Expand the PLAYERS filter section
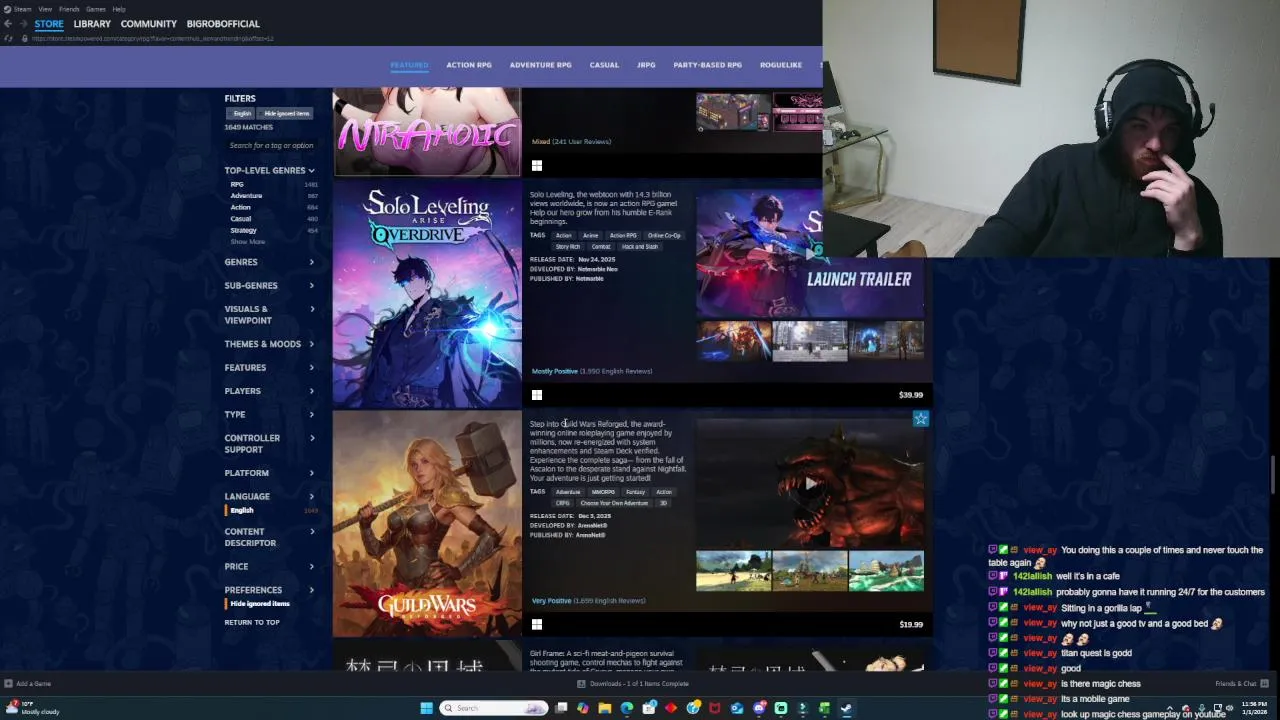 point(270,391)
